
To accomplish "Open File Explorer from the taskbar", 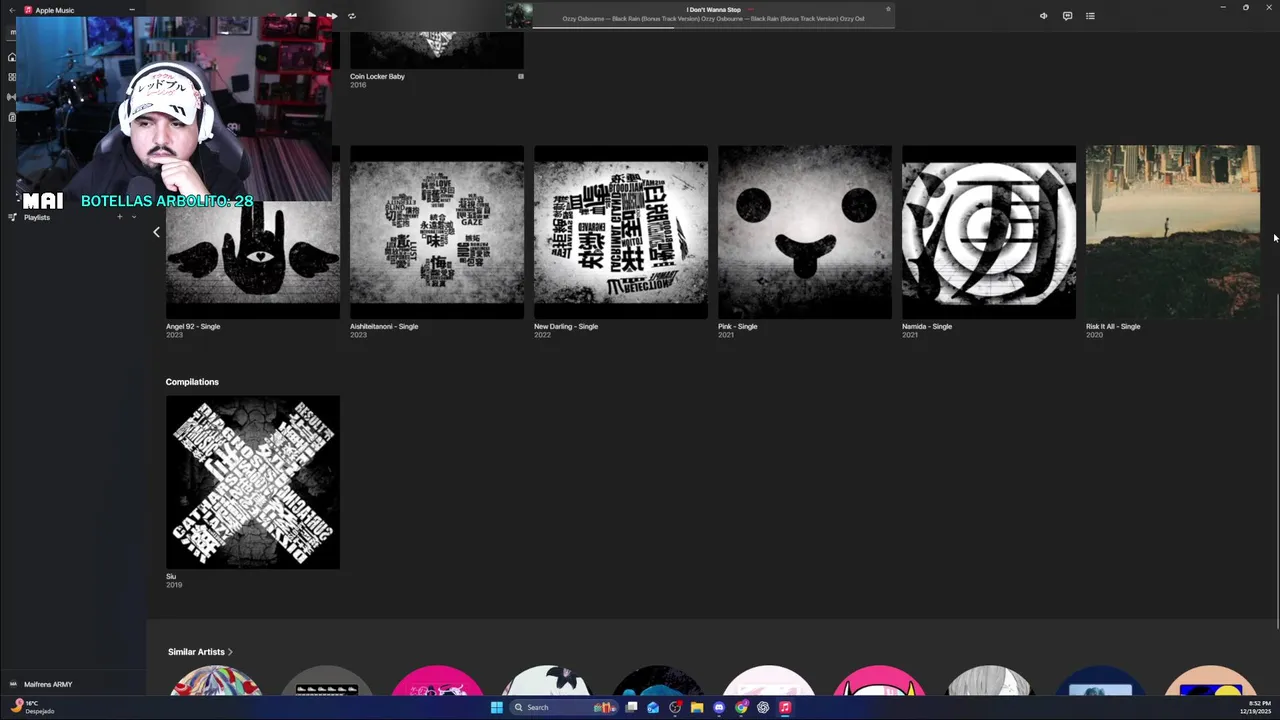I will pos(697,708).
